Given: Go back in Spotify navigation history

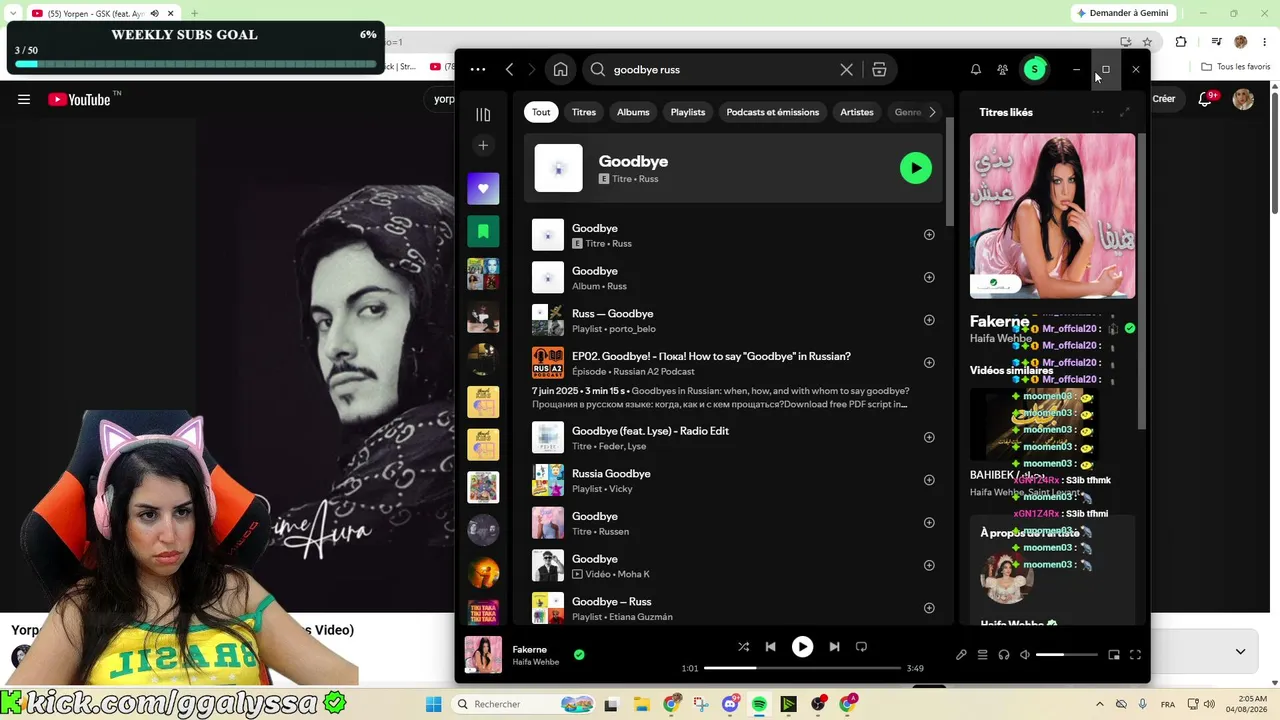Looking at the screenshot, I should (510, 70).
